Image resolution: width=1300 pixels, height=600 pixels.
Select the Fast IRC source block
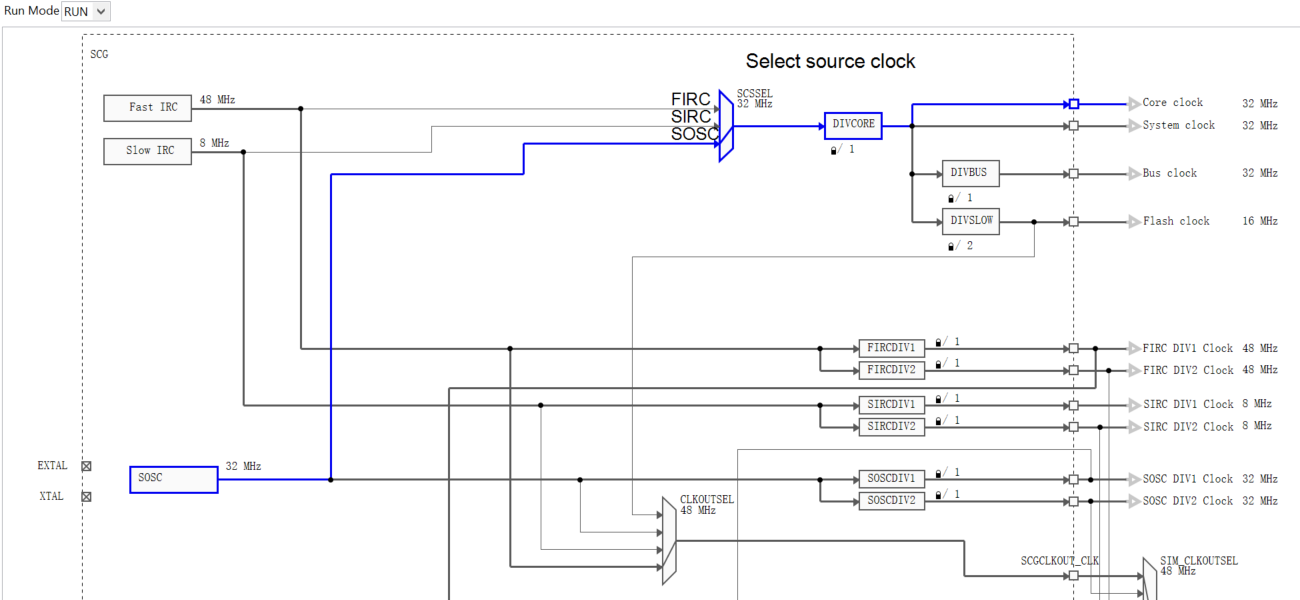147,107
